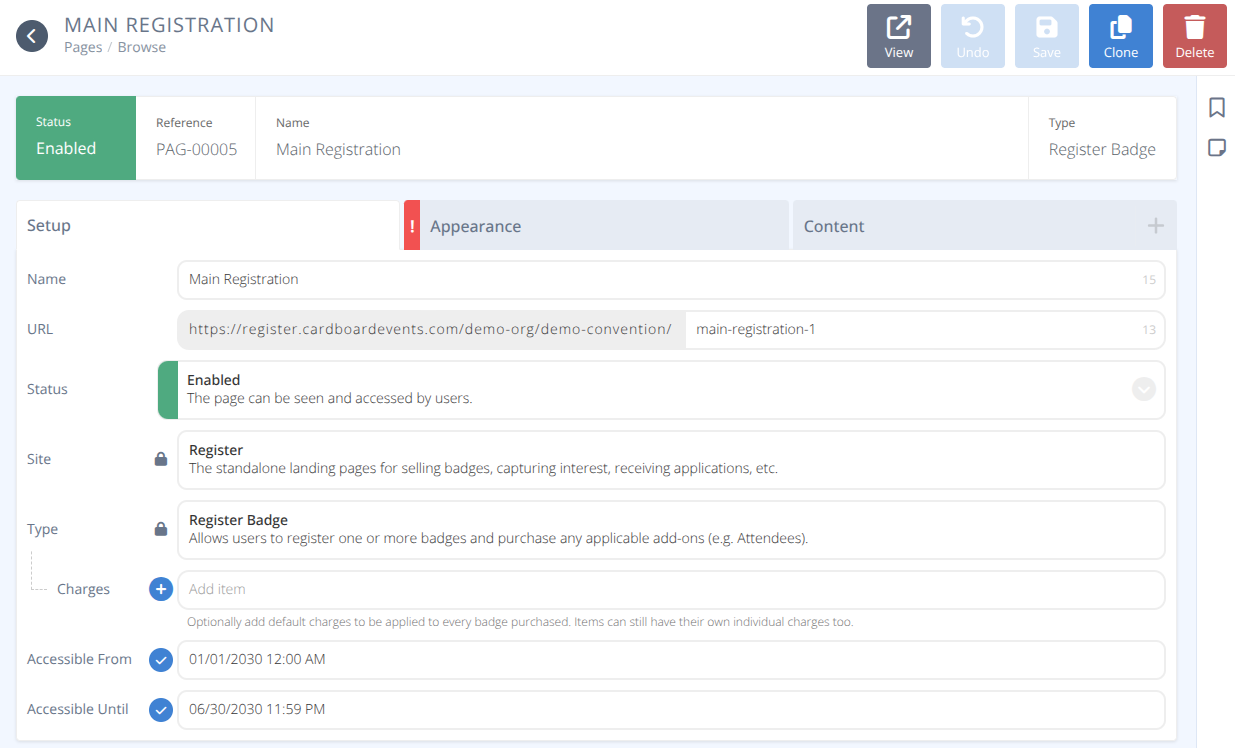Click the View icon button

click(897, 35)
